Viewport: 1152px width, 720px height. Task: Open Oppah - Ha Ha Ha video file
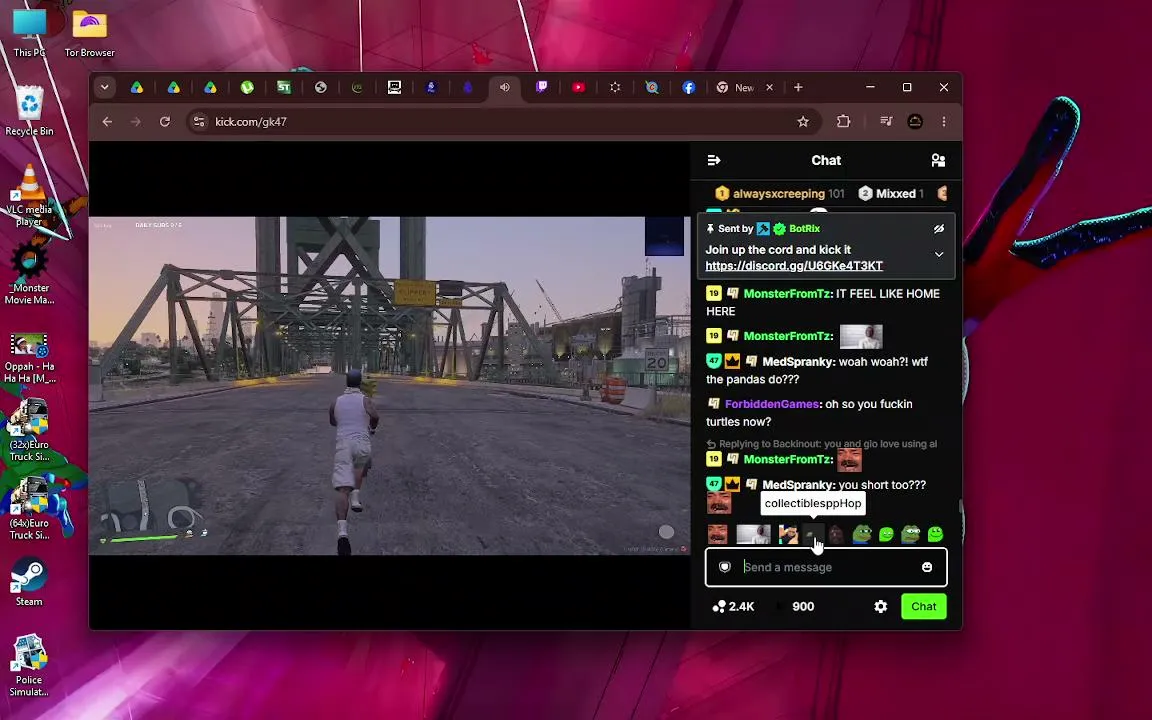(29, 359)
